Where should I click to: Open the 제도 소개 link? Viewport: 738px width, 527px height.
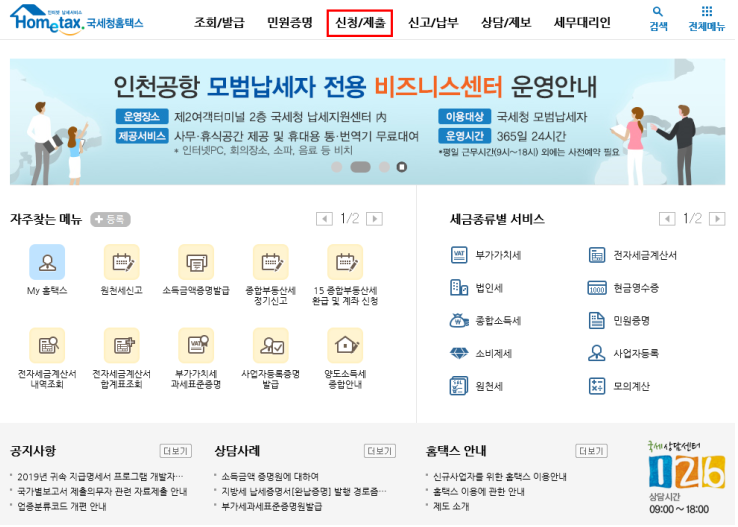[451, 507]
